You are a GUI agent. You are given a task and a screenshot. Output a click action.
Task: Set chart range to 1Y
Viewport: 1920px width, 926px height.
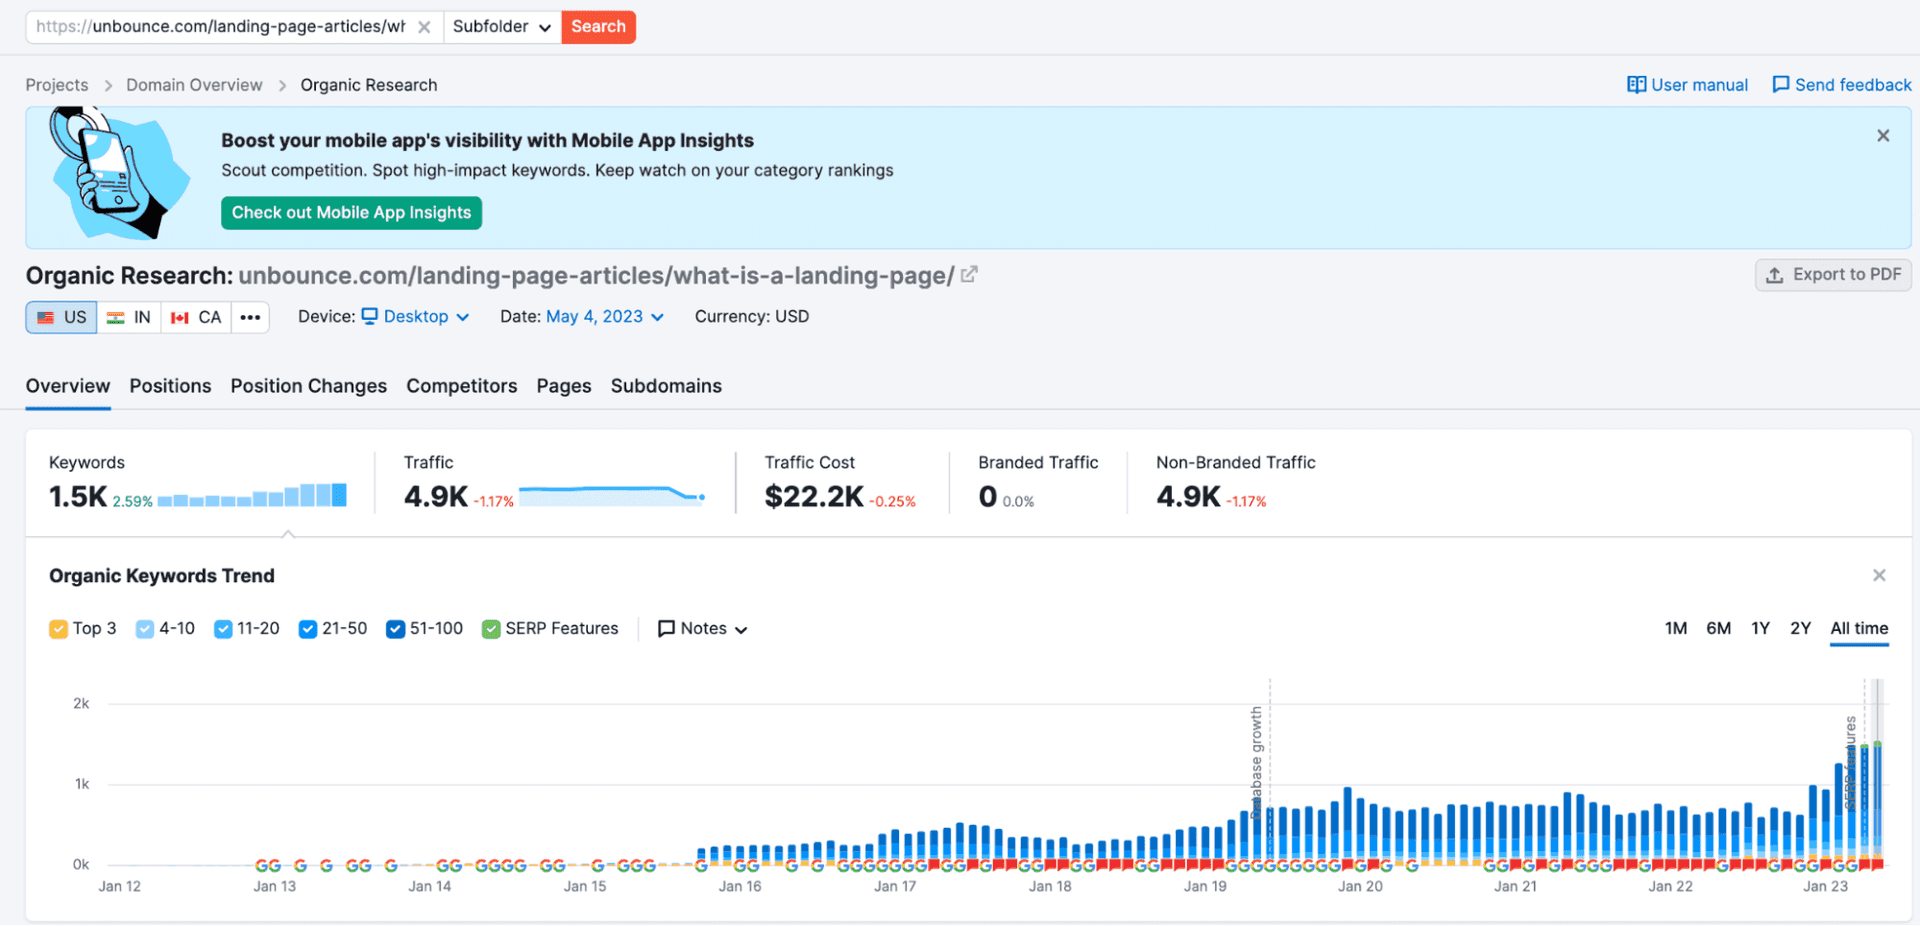1760,629
